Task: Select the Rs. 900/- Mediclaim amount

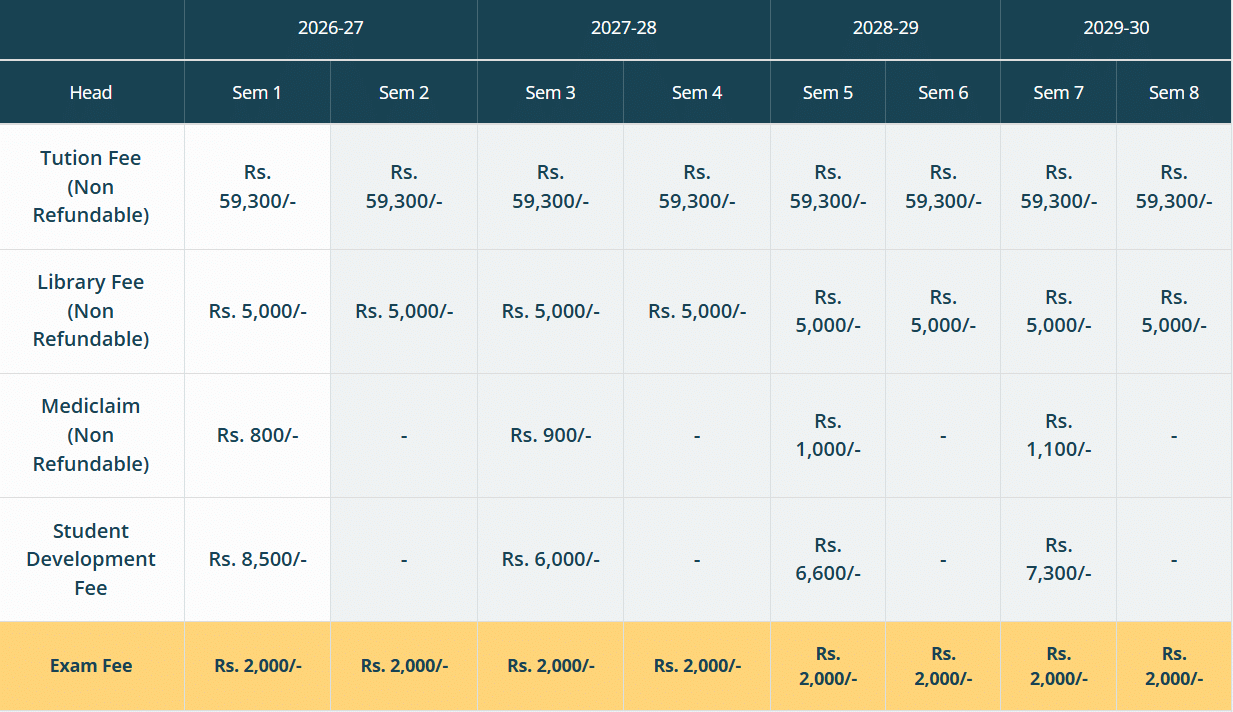Action: tap(550, 435)
